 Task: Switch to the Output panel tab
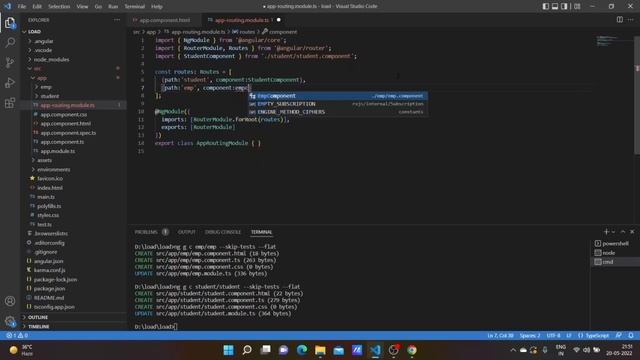187,232
